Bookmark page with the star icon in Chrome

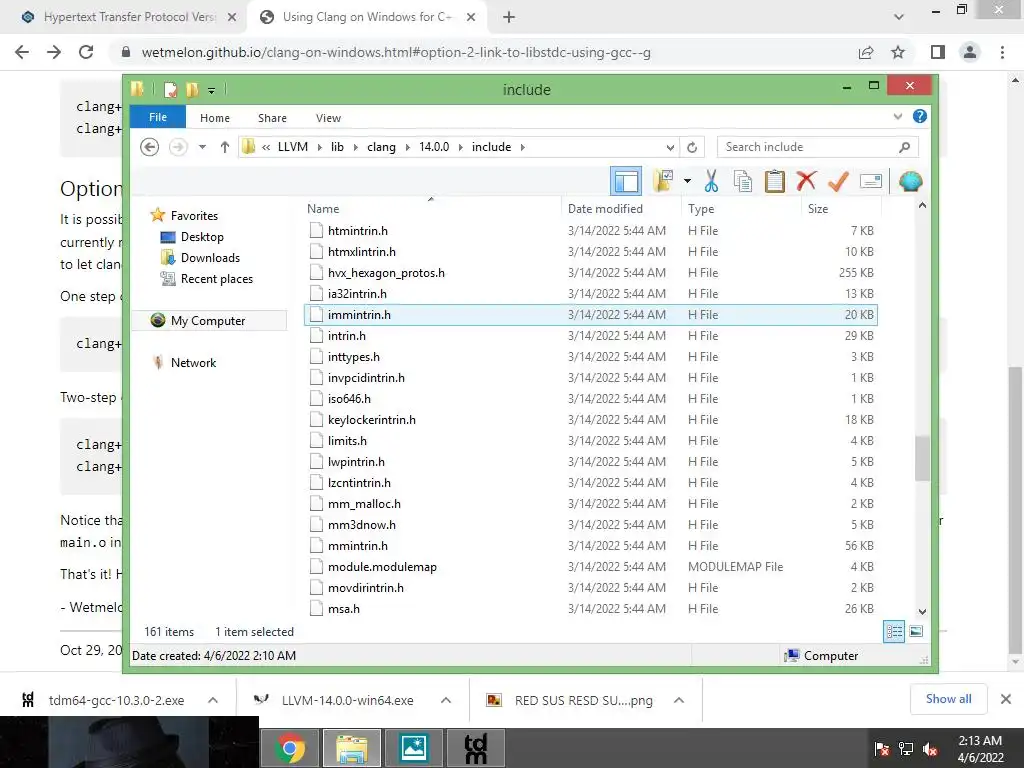tap(898, 52)
